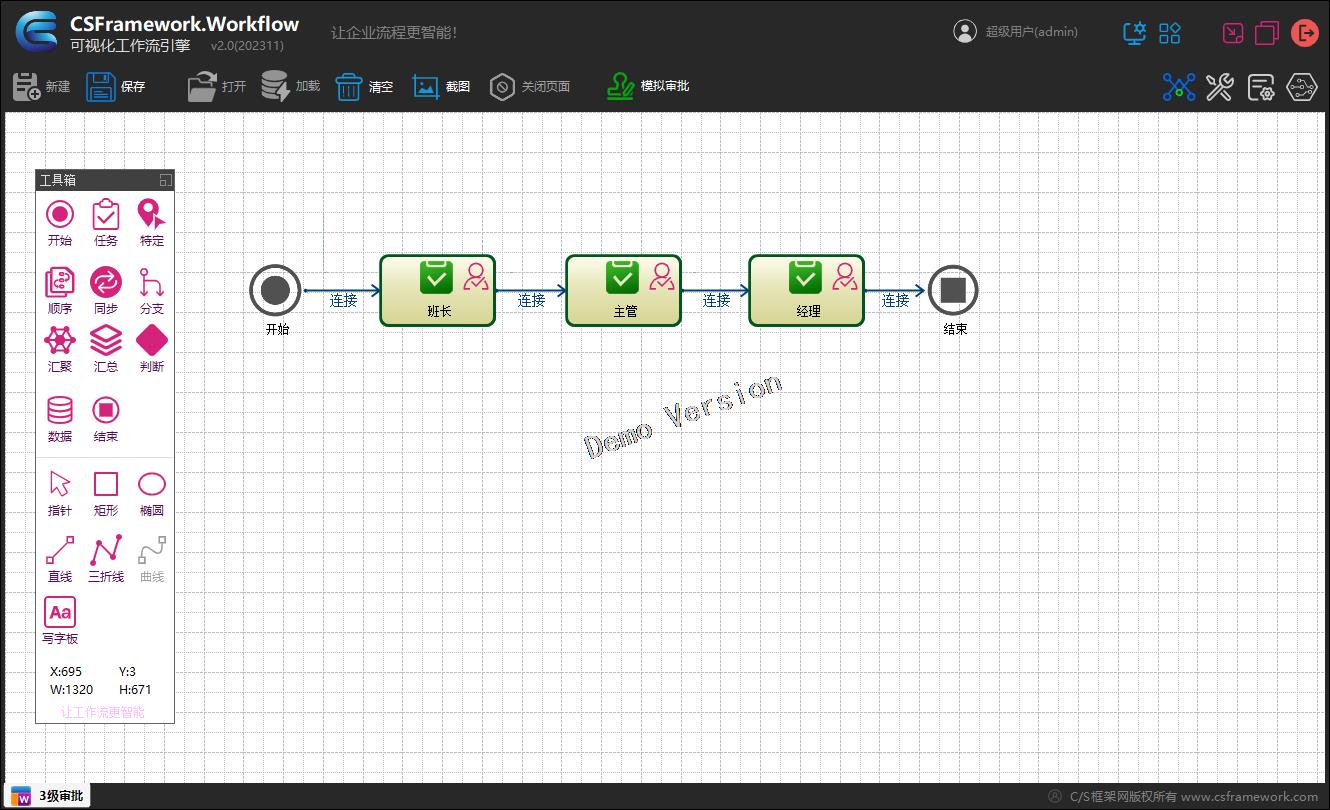The width and height of the screenshot is (1330, 810).
Task: Select the 主管 task node
Action: [x=624, y=290]
